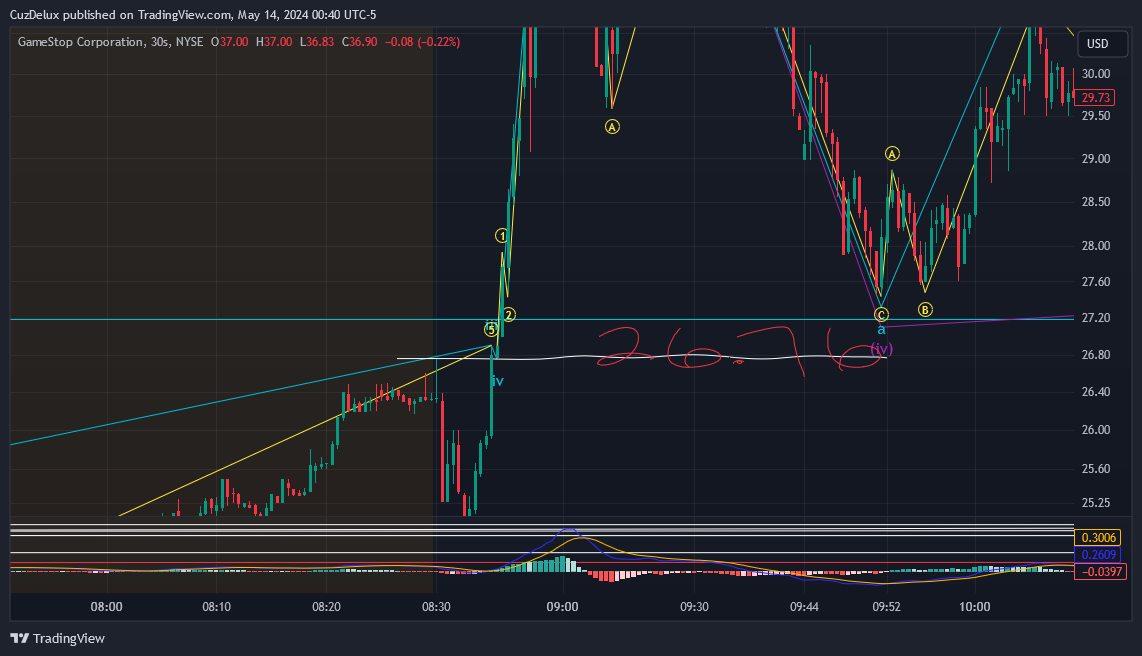Click the 30.00 price axis label

[x=1096, y=74]
